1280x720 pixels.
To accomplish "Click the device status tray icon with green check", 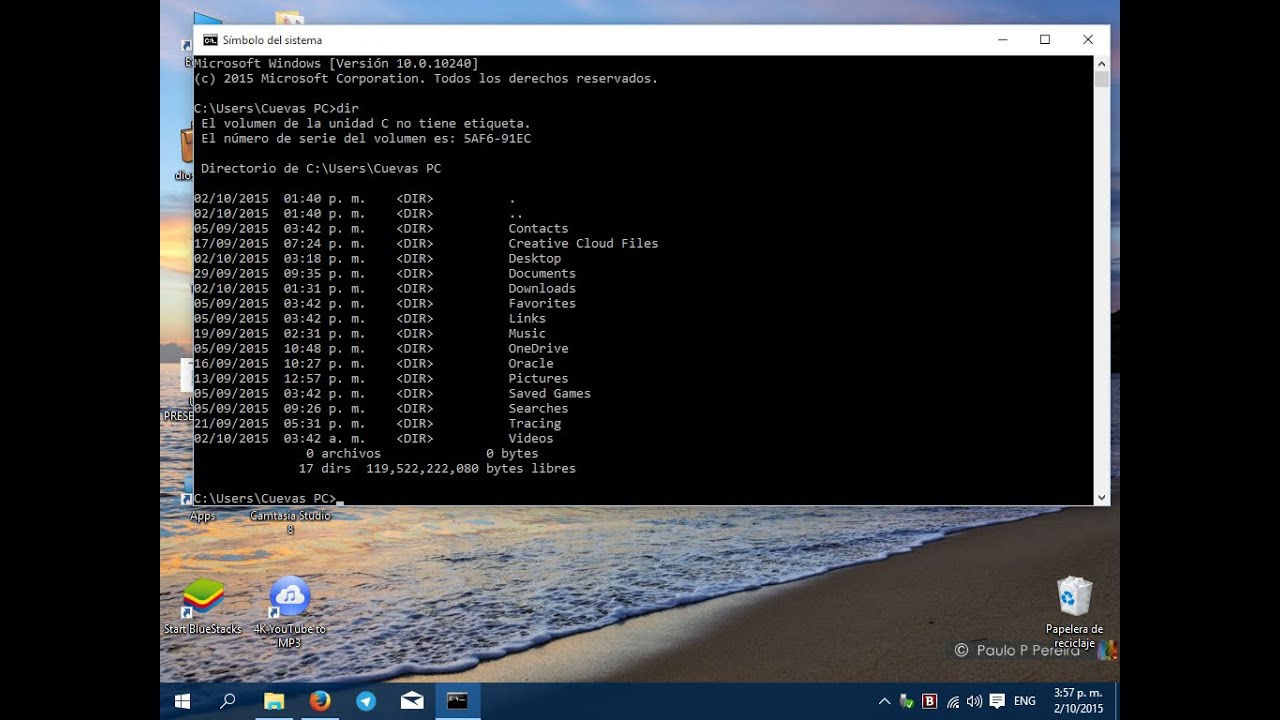I will tap(907, 702).
